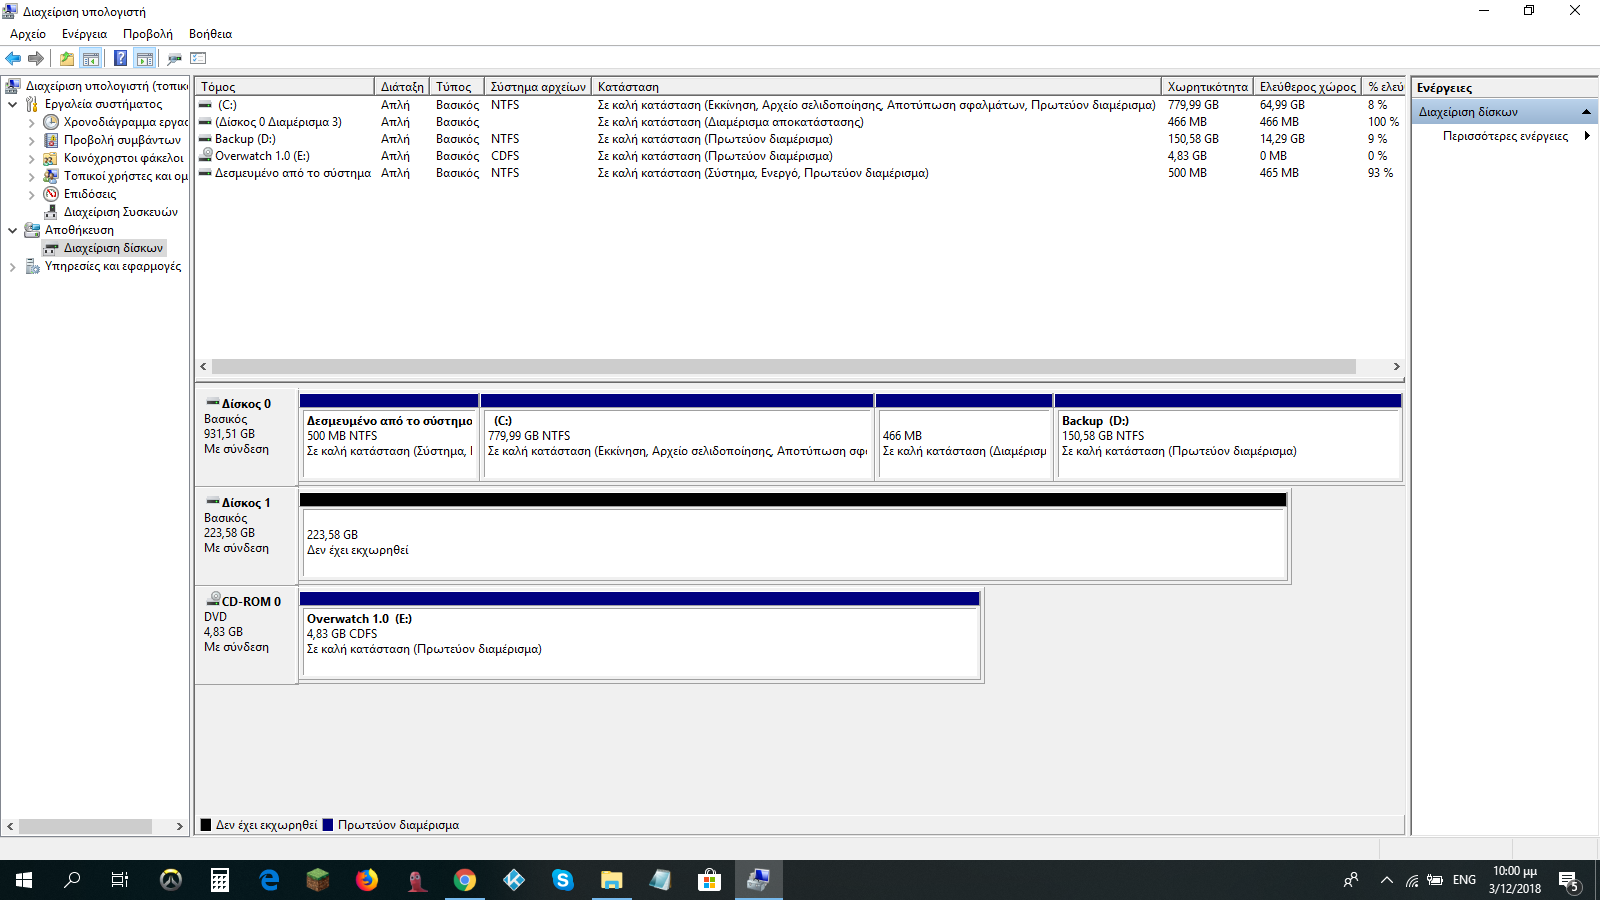Collapse the Εργαλεία συστήματος tree node
Viewport: 1600px width, 900px height.
coord(12,104)
